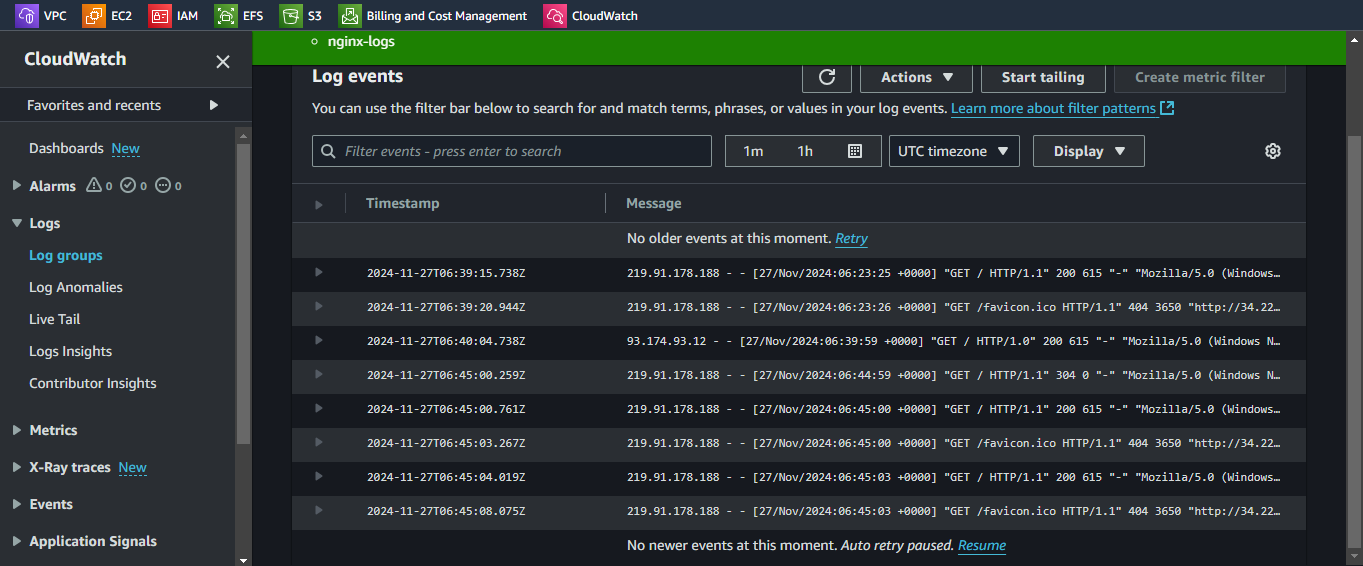Click the refresh log events icon

coord(826,77)
